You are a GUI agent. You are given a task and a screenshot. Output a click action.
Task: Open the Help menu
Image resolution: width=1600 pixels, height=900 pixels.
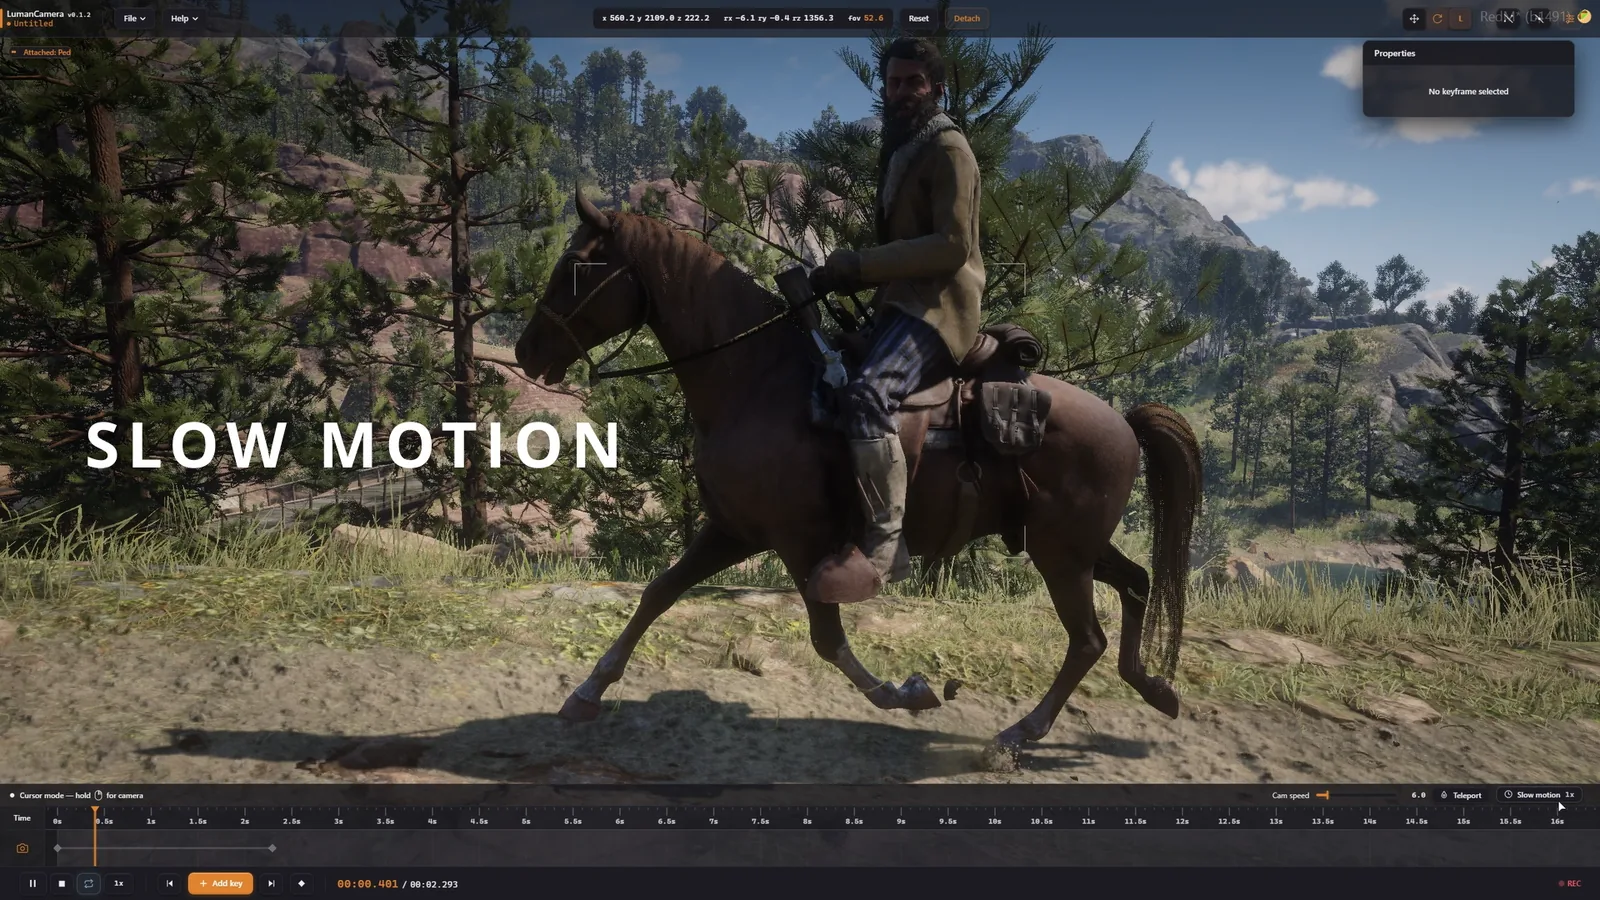(184, 18)
